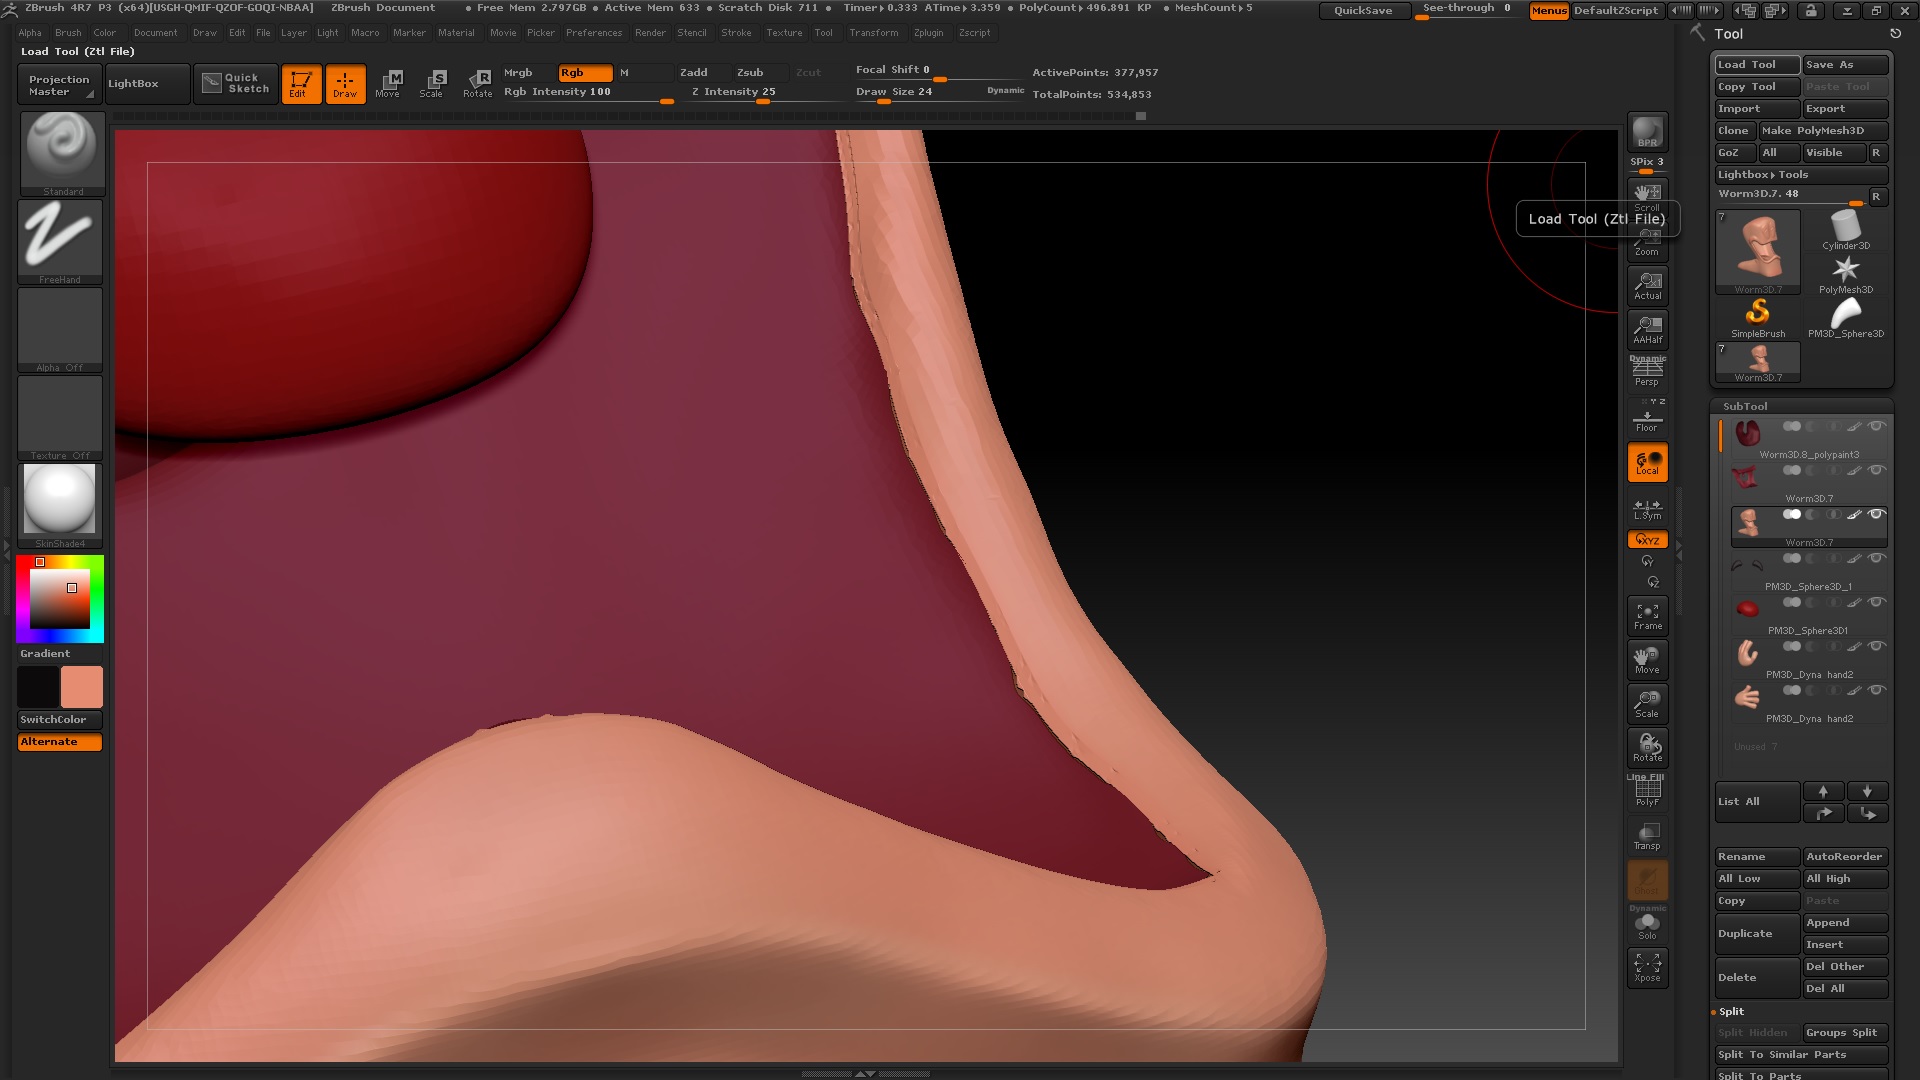Open the FreeHand stroke picker

point(60,242)
